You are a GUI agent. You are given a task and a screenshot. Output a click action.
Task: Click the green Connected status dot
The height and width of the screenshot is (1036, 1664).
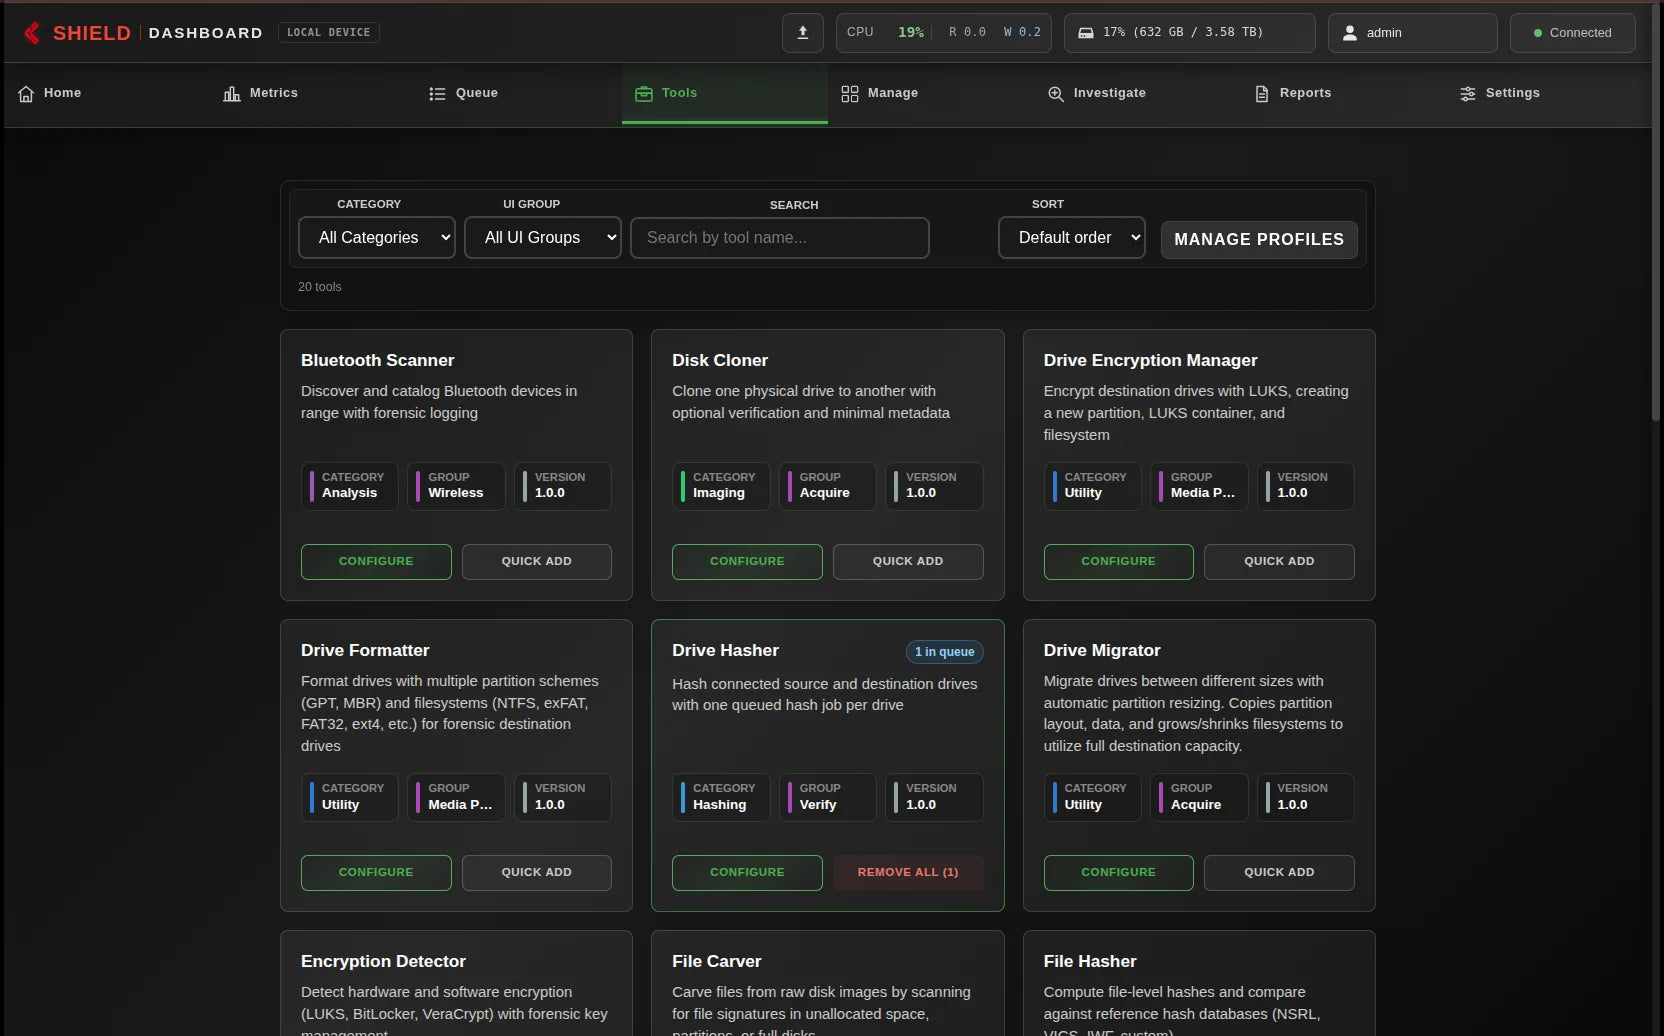1538,33
